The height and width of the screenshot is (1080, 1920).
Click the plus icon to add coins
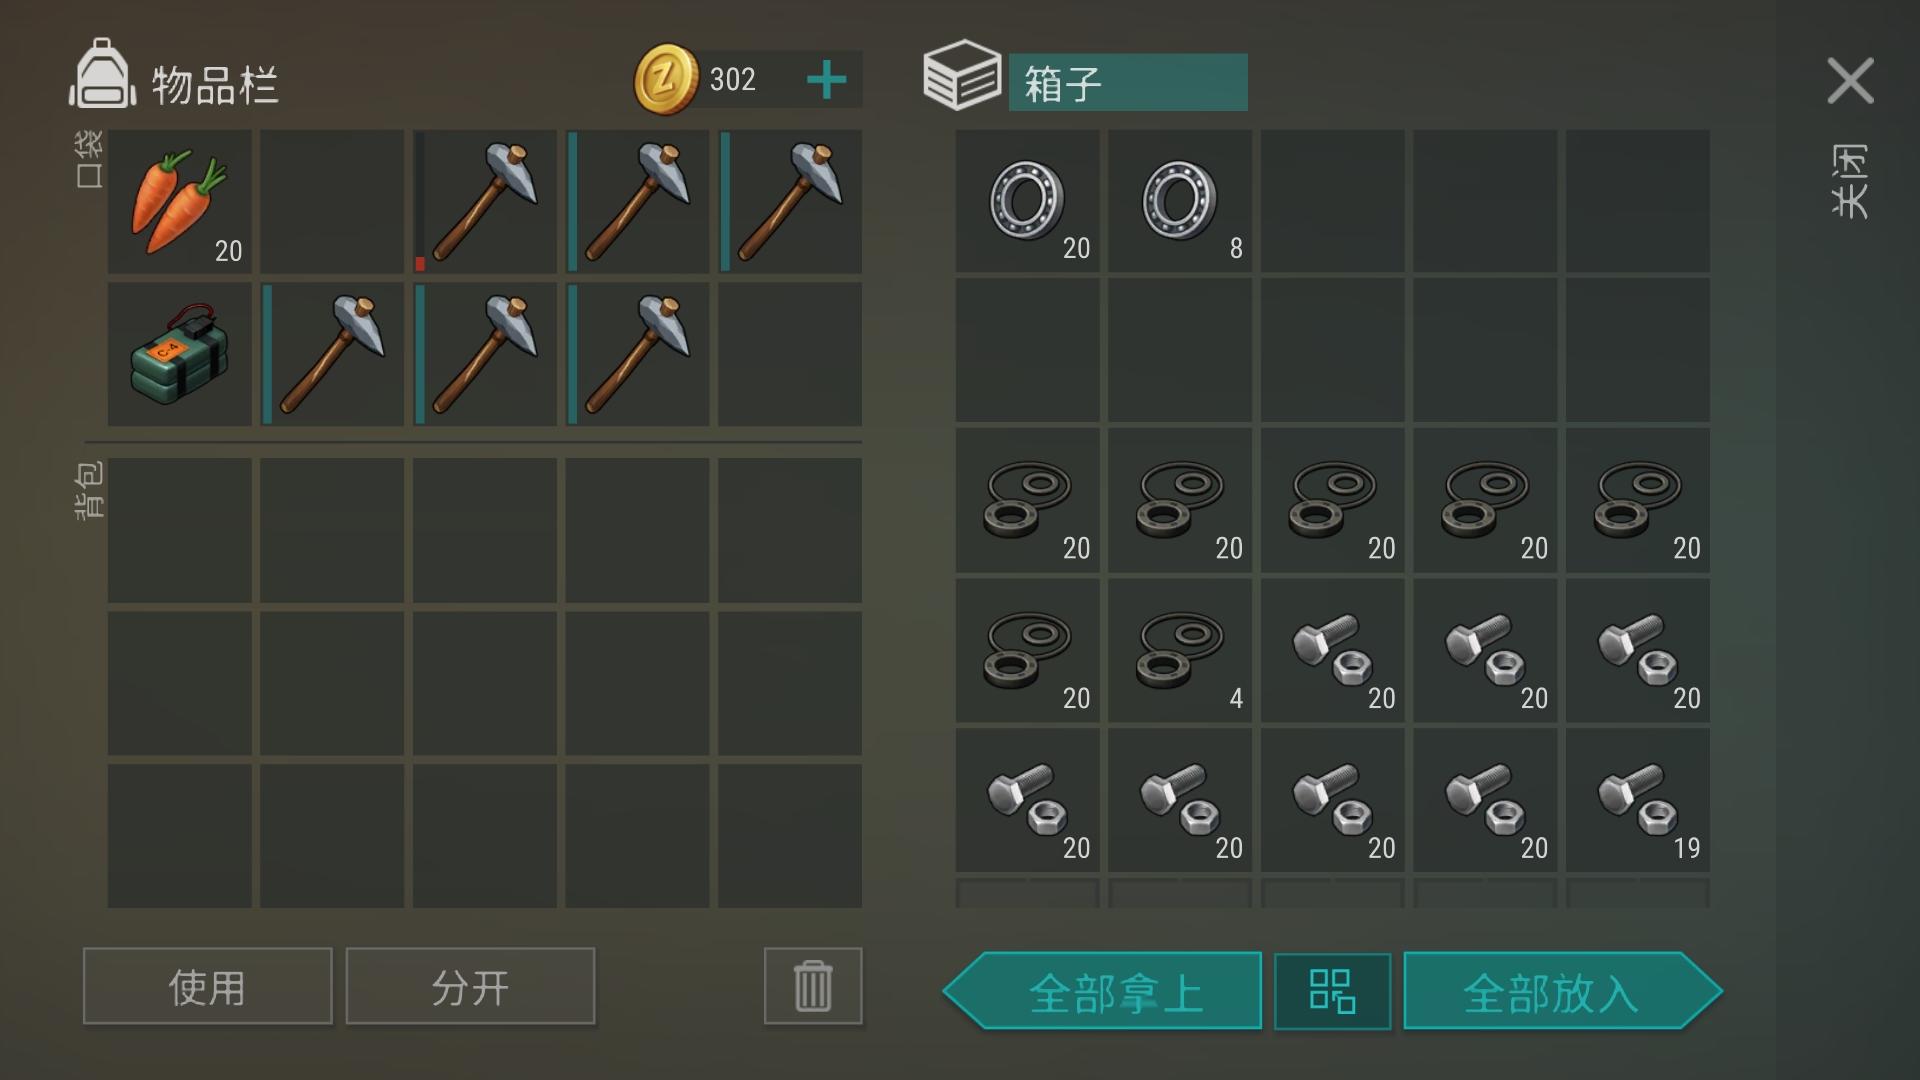point(826,80)
